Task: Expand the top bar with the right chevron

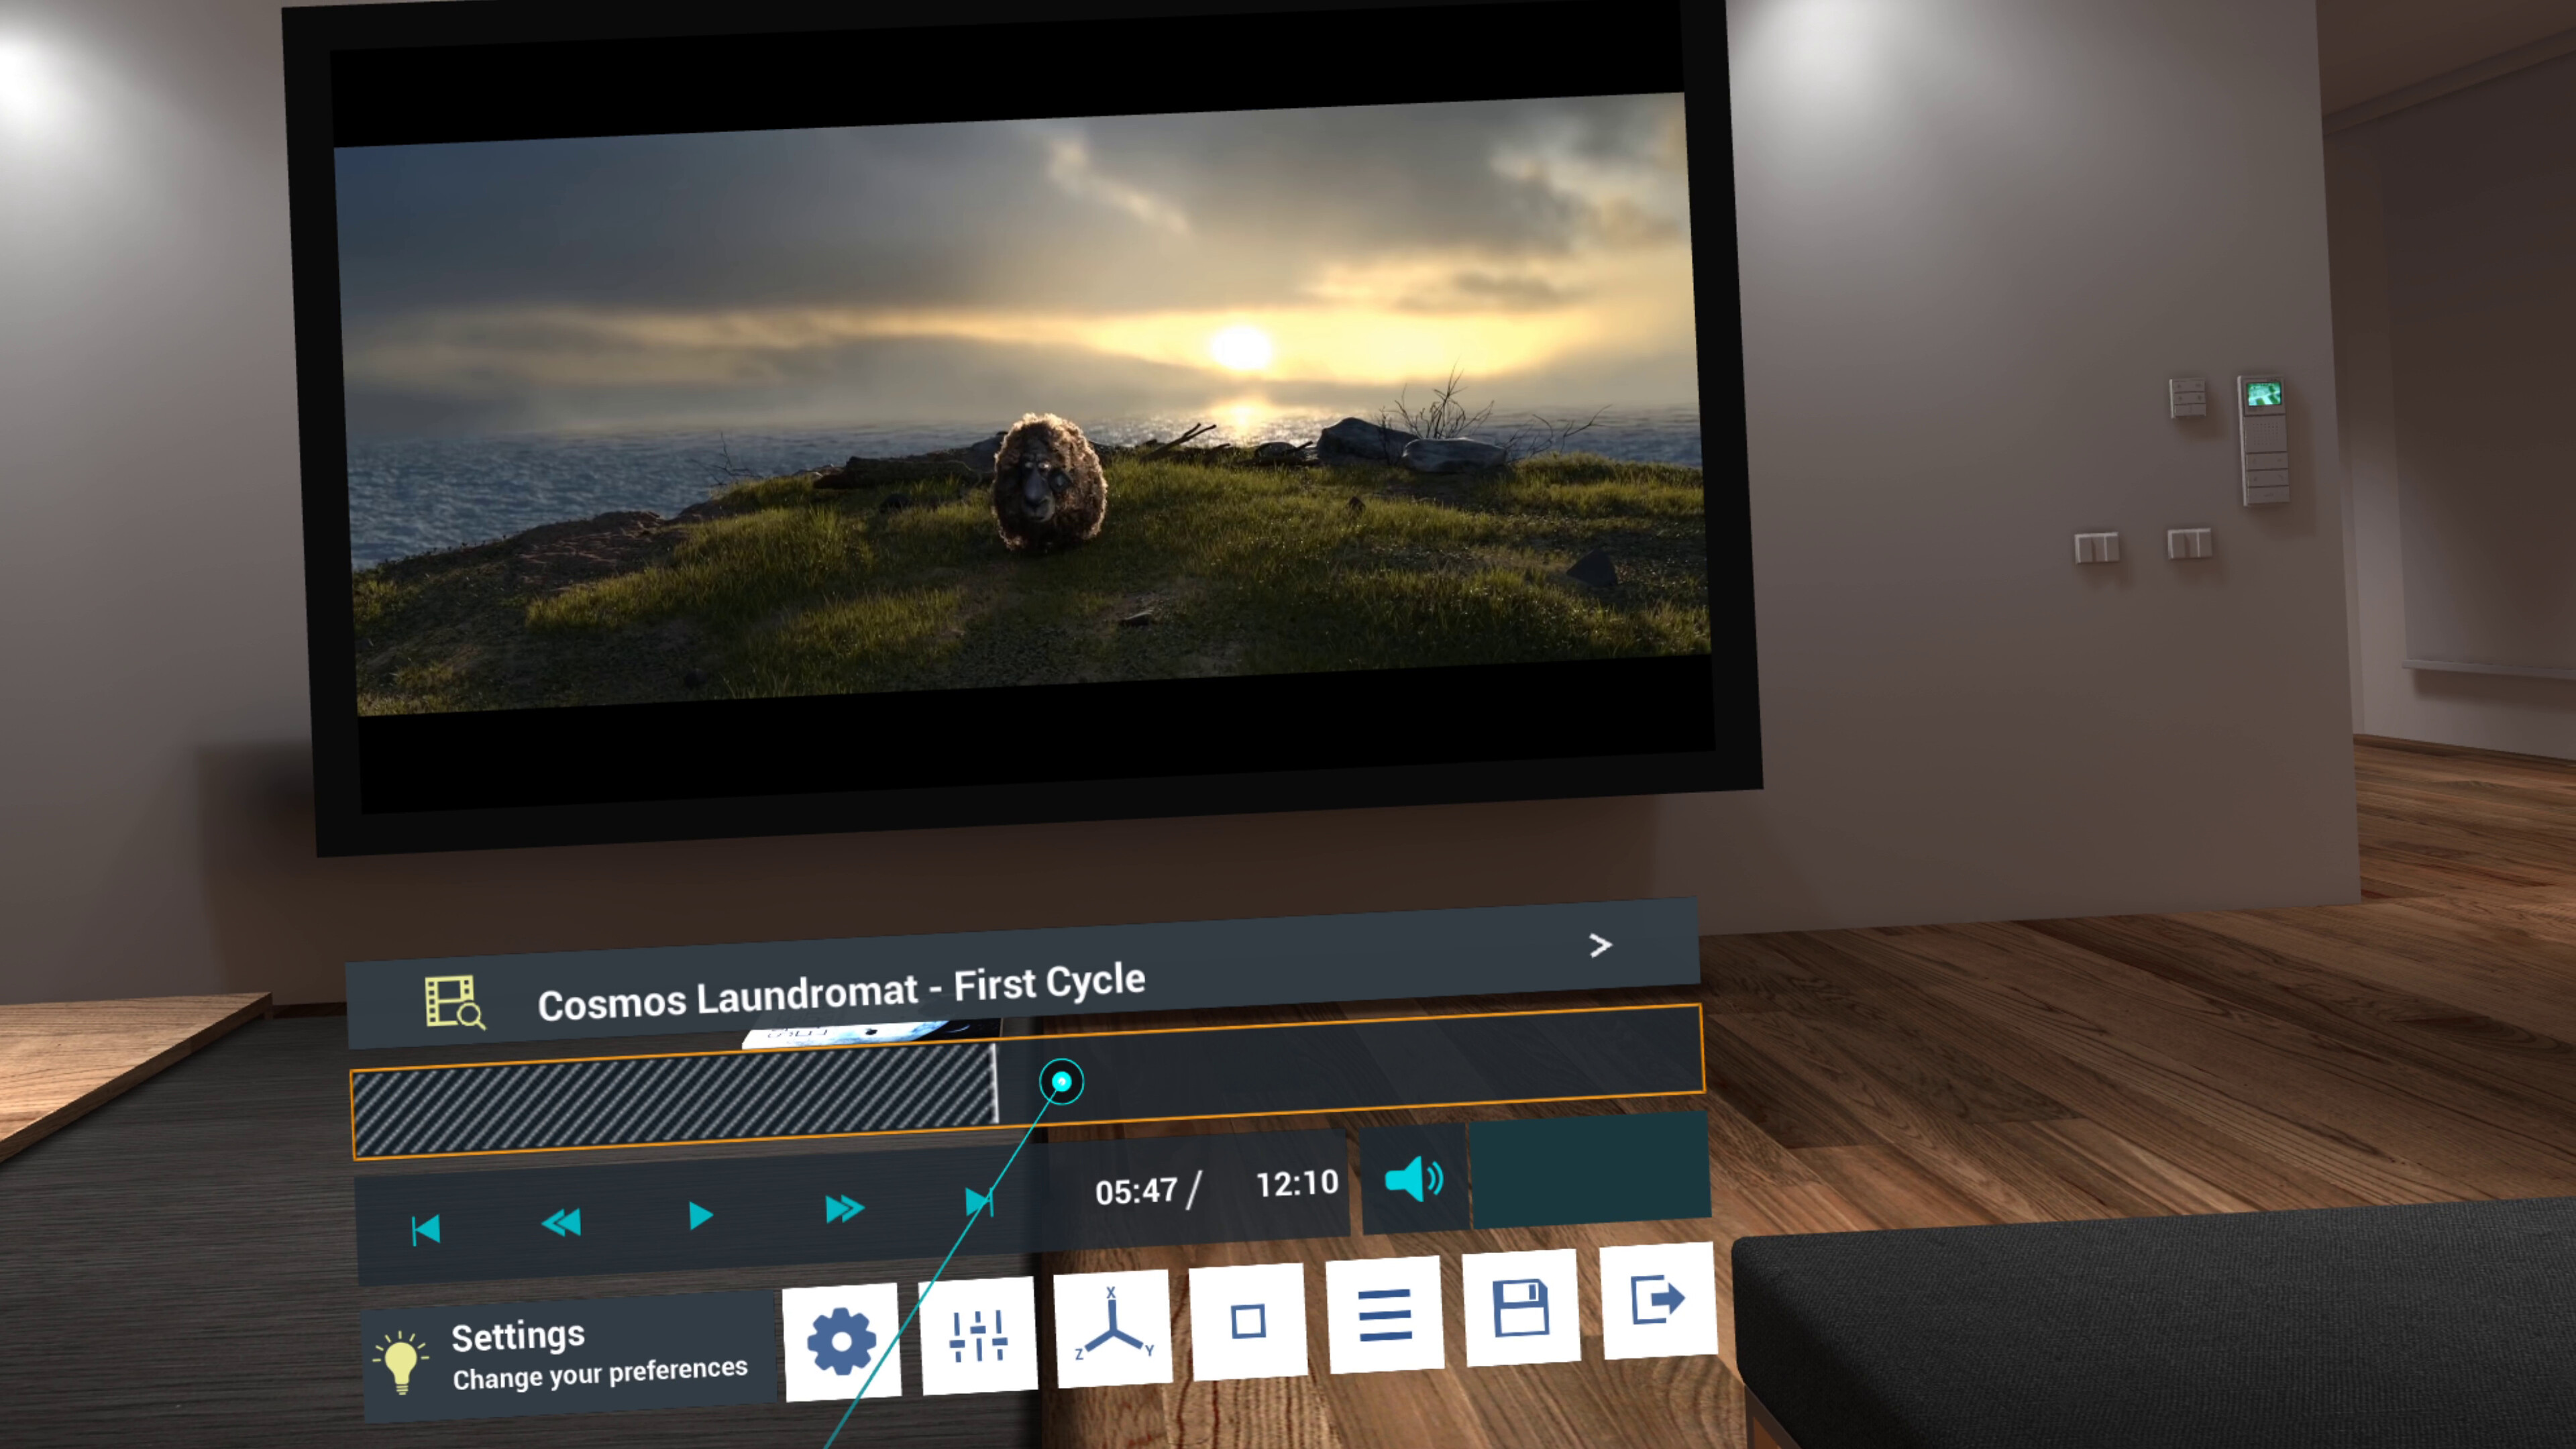Action: point(1600,945)
